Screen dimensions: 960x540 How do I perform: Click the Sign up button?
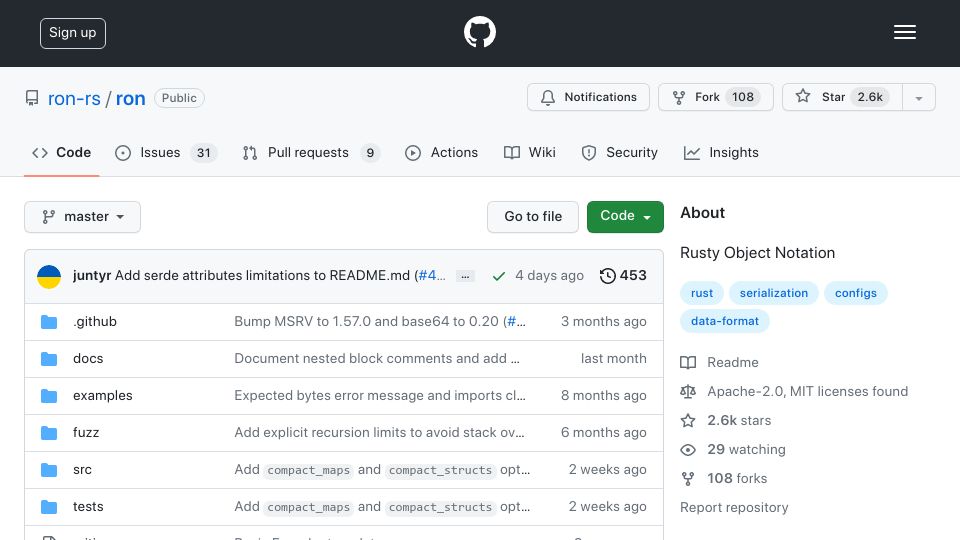pyautogui.click(x=73, y=33)
